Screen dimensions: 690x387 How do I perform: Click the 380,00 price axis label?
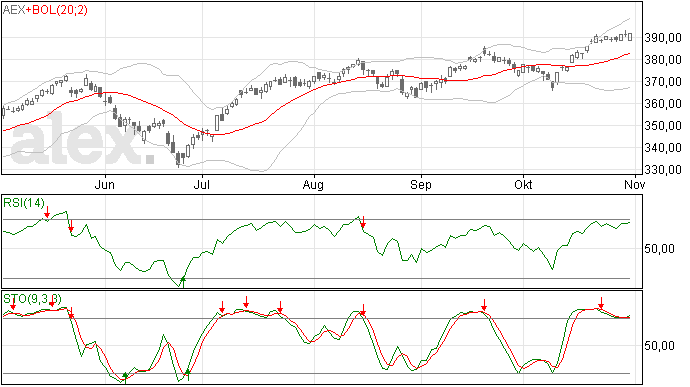663,60
